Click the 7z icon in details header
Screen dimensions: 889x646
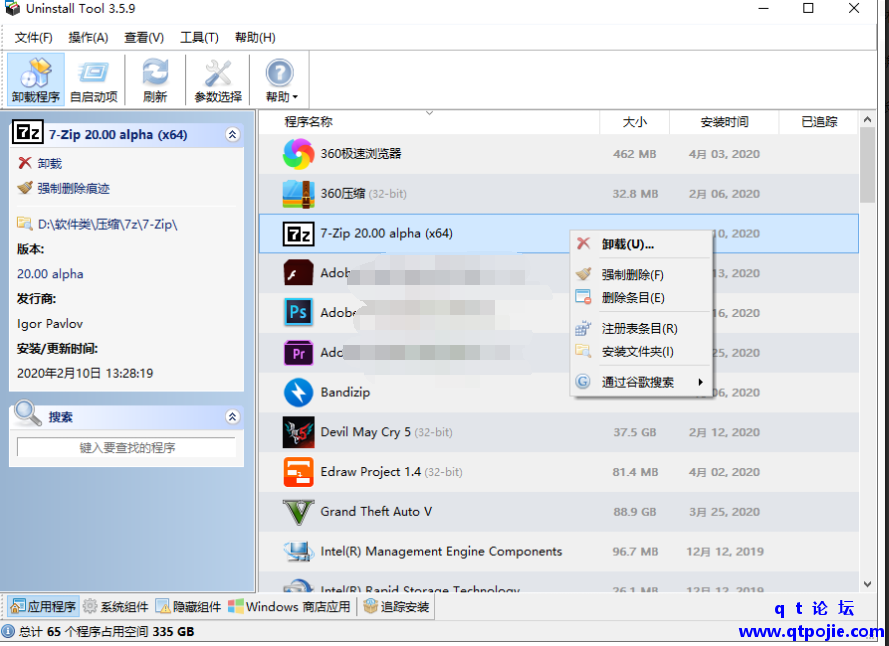coord(28,134)
